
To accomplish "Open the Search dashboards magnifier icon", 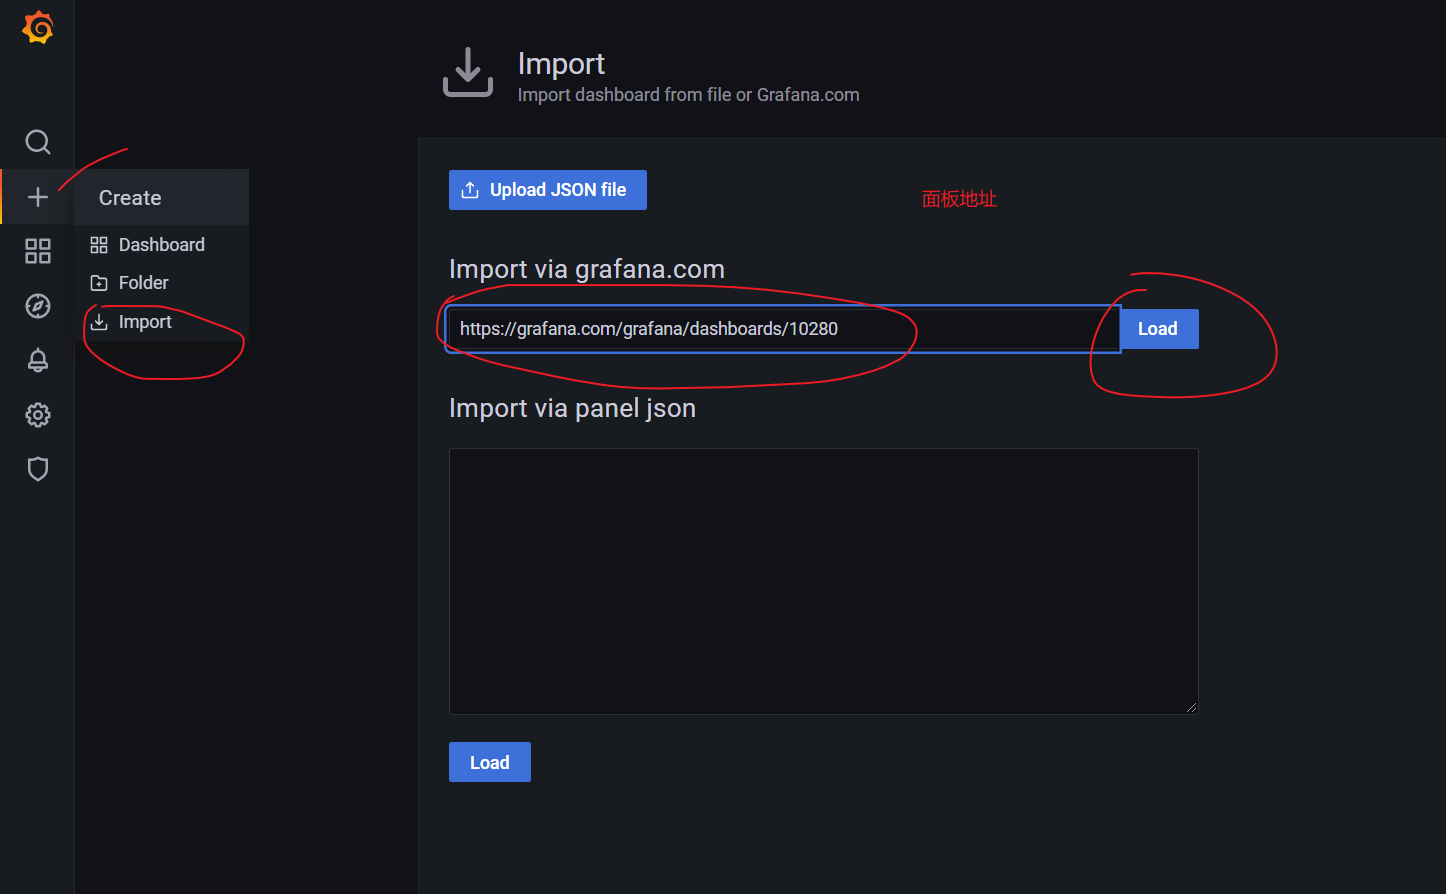I will click(37, 142).
